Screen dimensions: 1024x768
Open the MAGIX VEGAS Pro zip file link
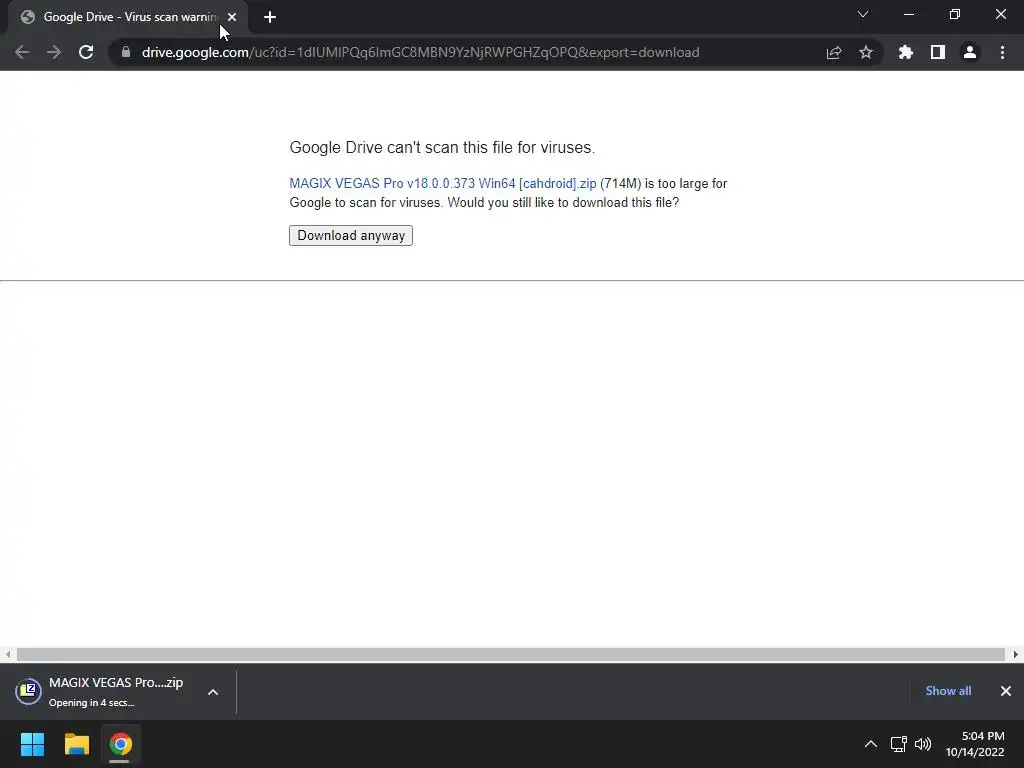pos(443,184)
